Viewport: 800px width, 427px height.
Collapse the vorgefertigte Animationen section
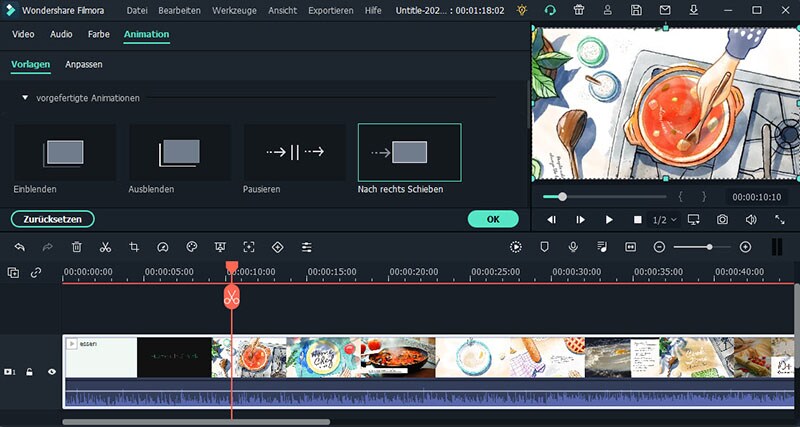pyautogui.click(x=25, y=98)
